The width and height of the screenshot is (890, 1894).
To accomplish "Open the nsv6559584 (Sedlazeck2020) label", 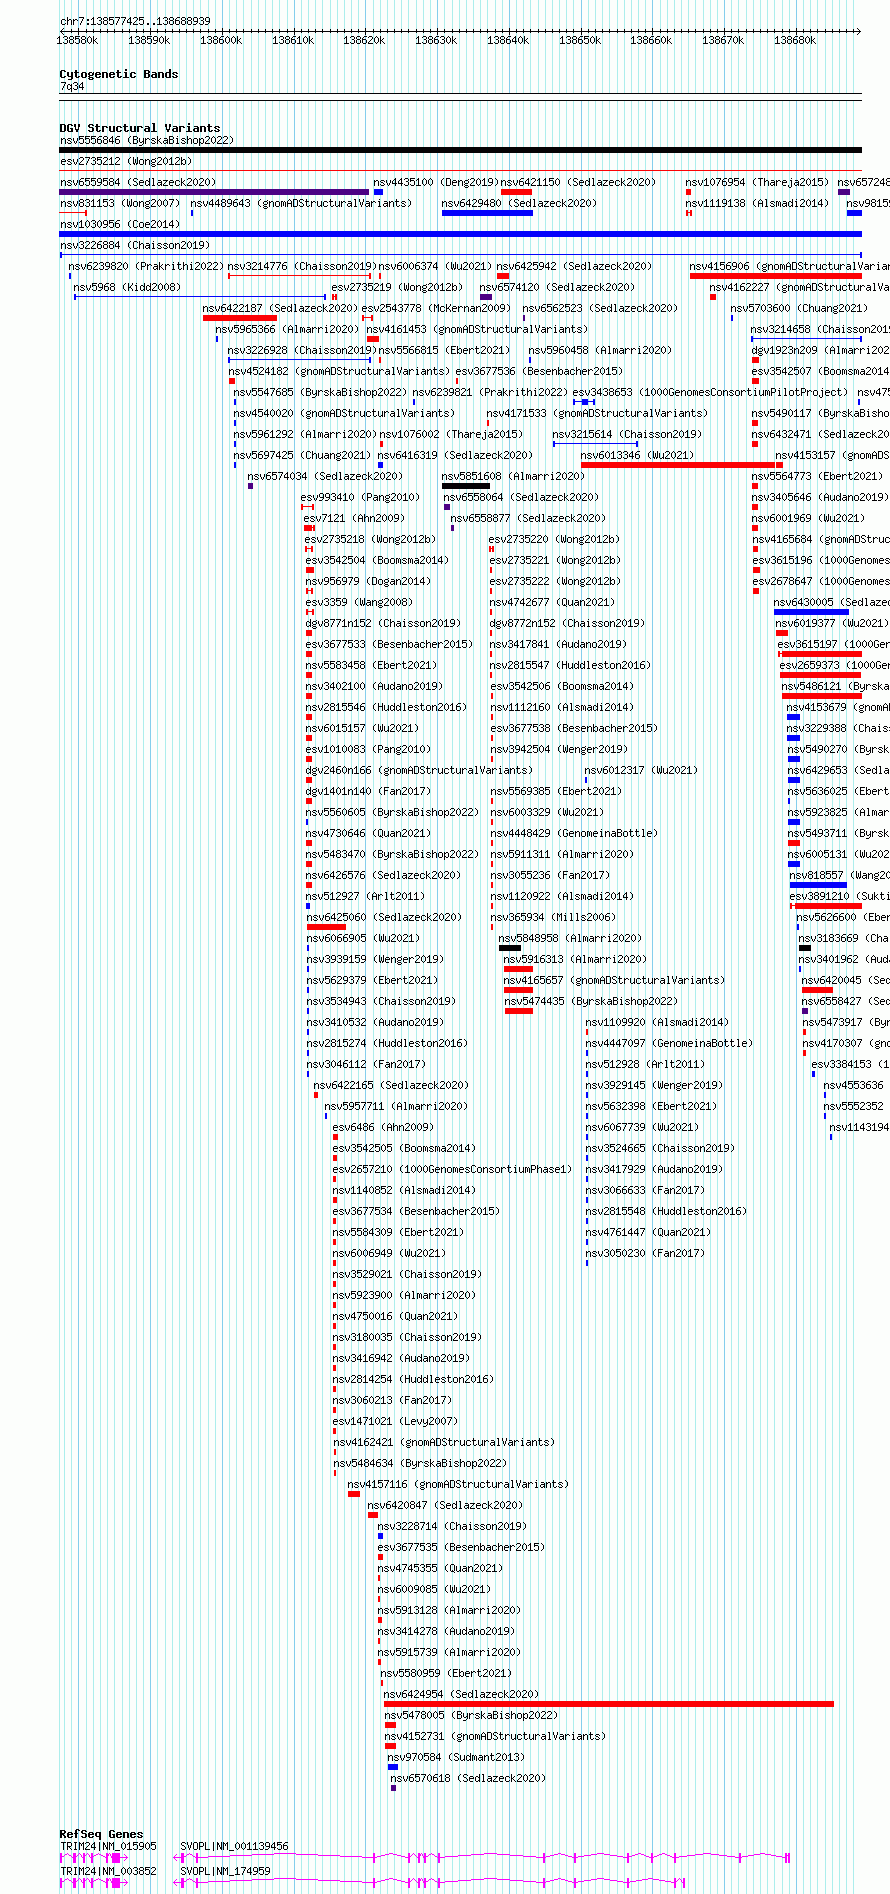I will [x=137, y=183].
